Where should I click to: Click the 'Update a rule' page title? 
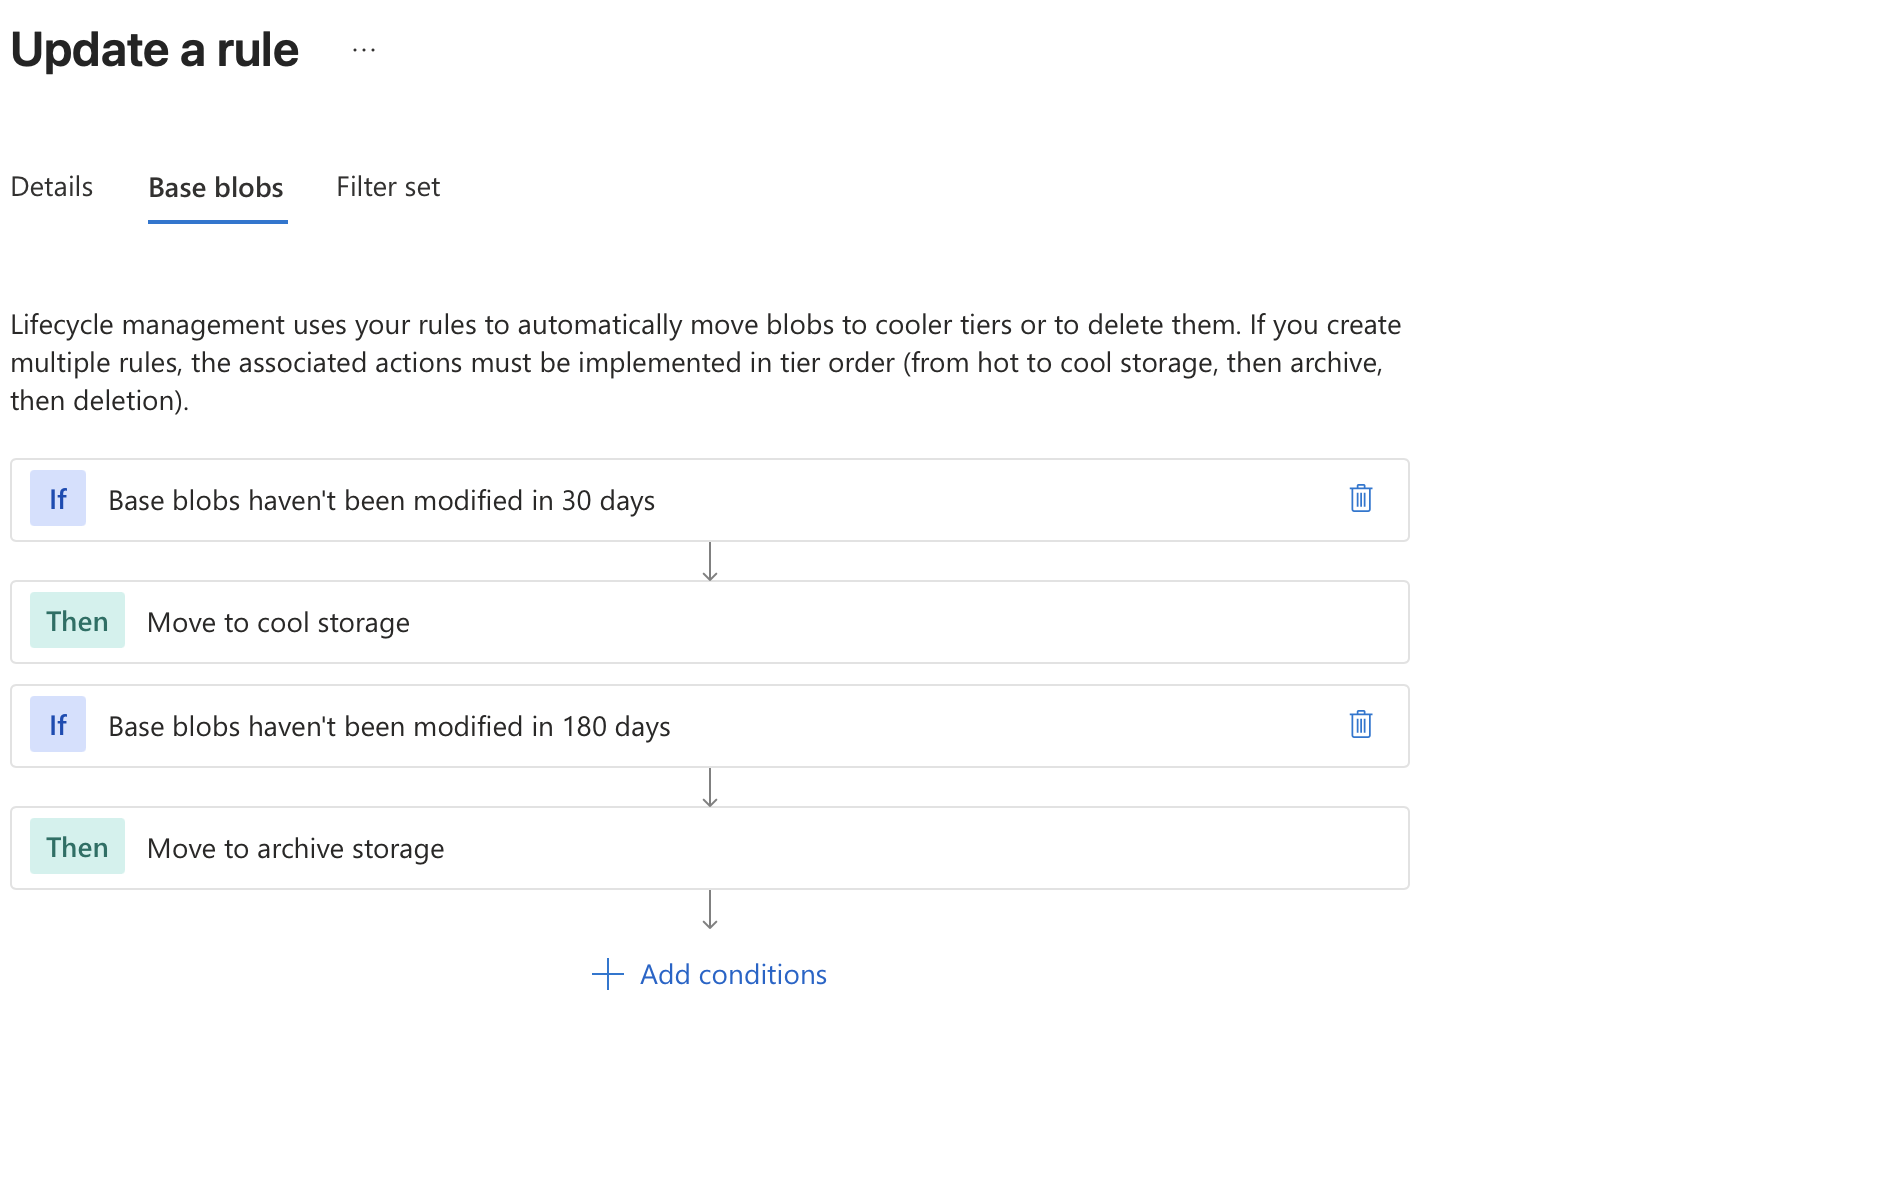coord(155,50)
